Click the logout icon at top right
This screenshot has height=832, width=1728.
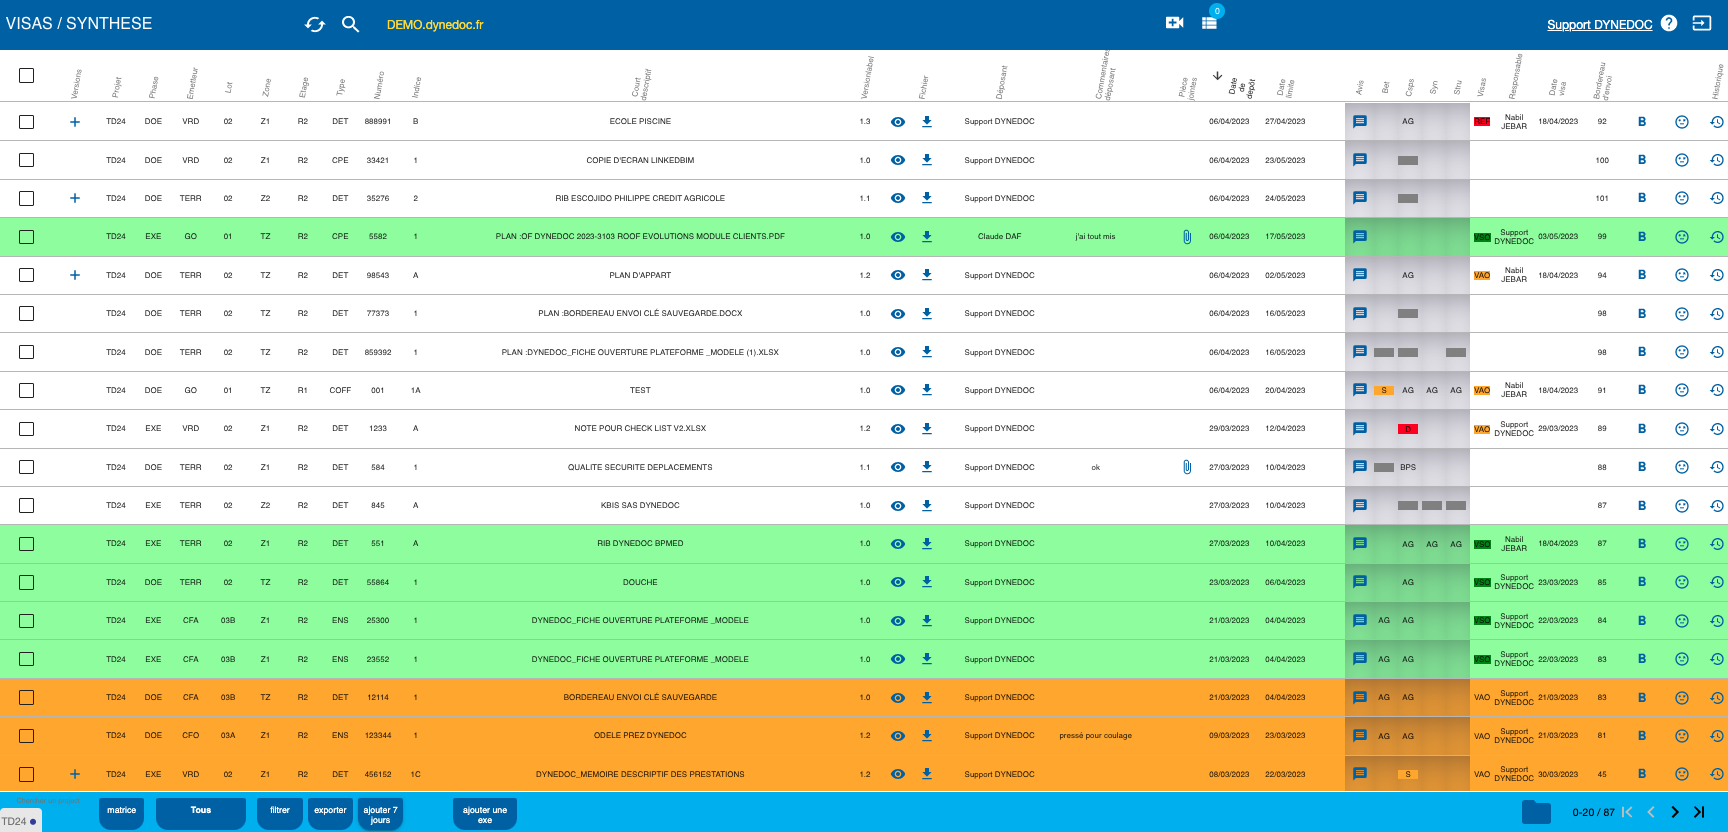click(x=1701, y=23)
